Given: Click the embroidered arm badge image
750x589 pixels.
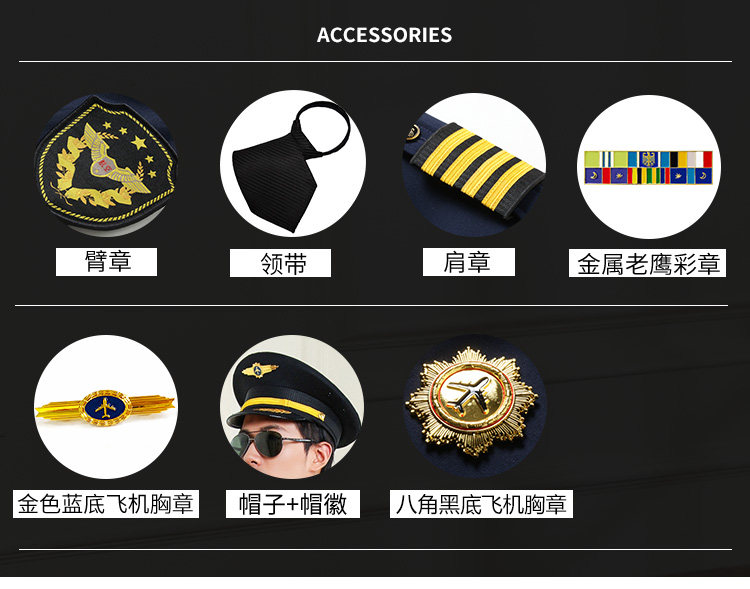Looking at the screenshot, I should pos(106,165).
